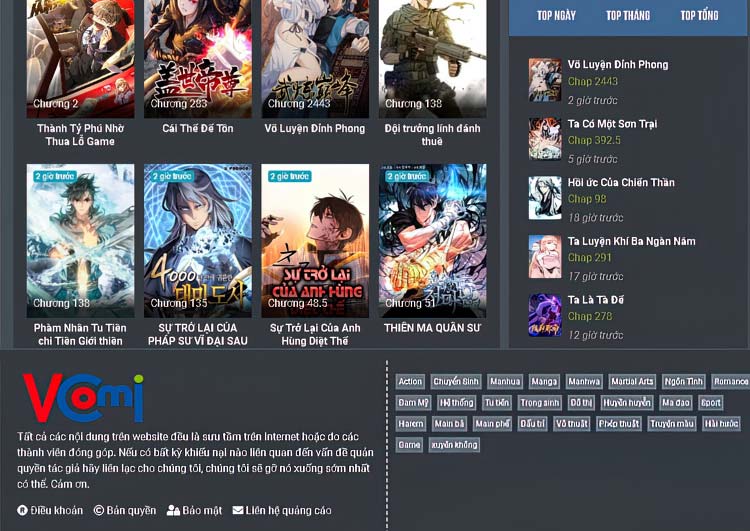Filter by the Huyền huyễn tag
The image size is (750, 531).
click(x=627, y=403)
